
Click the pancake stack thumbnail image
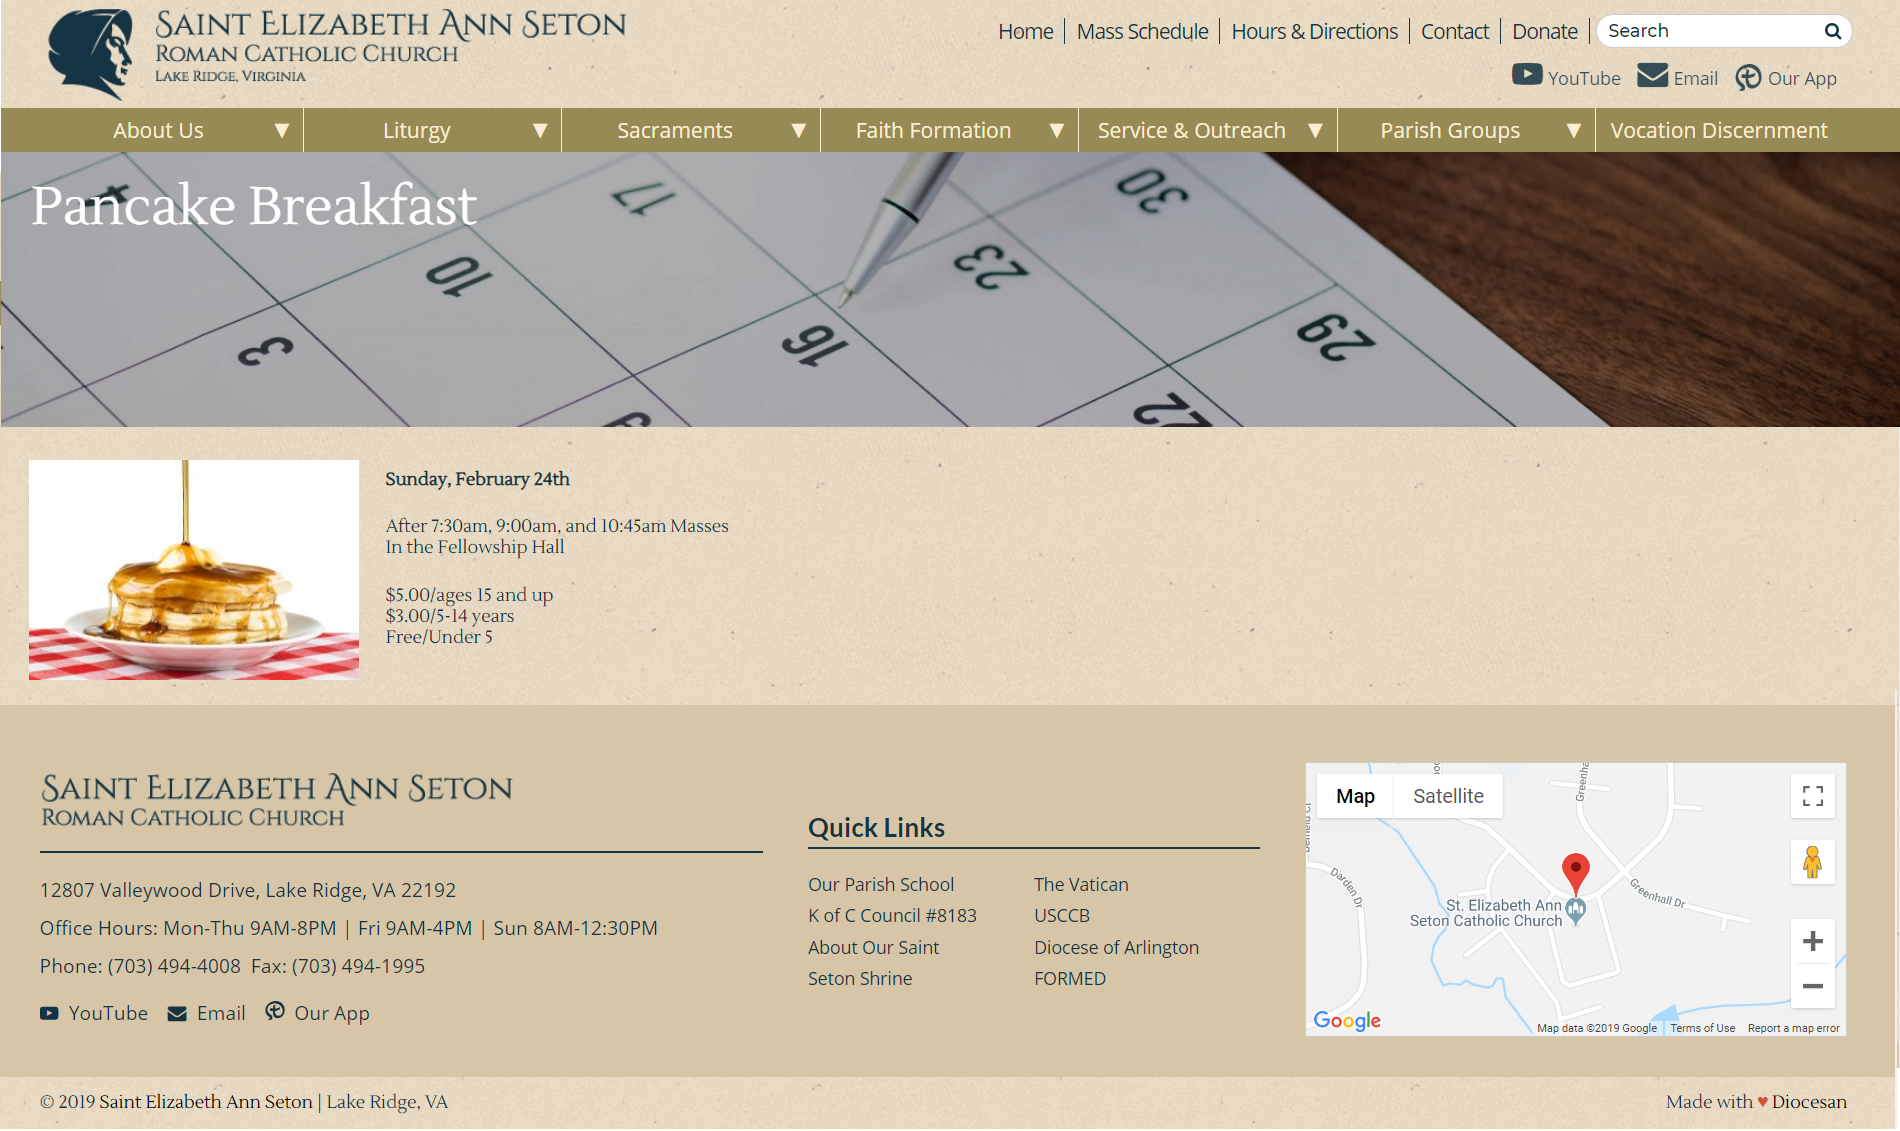tap(194, 570)
